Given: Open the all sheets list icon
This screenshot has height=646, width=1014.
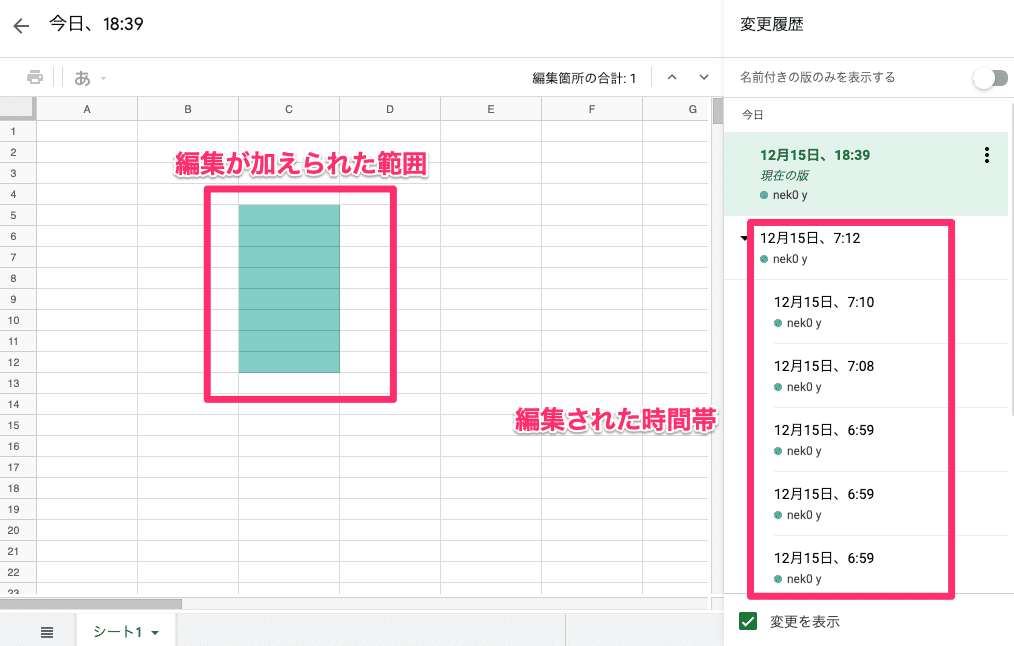Looking at the screenshot, I should tap(47, 632).
